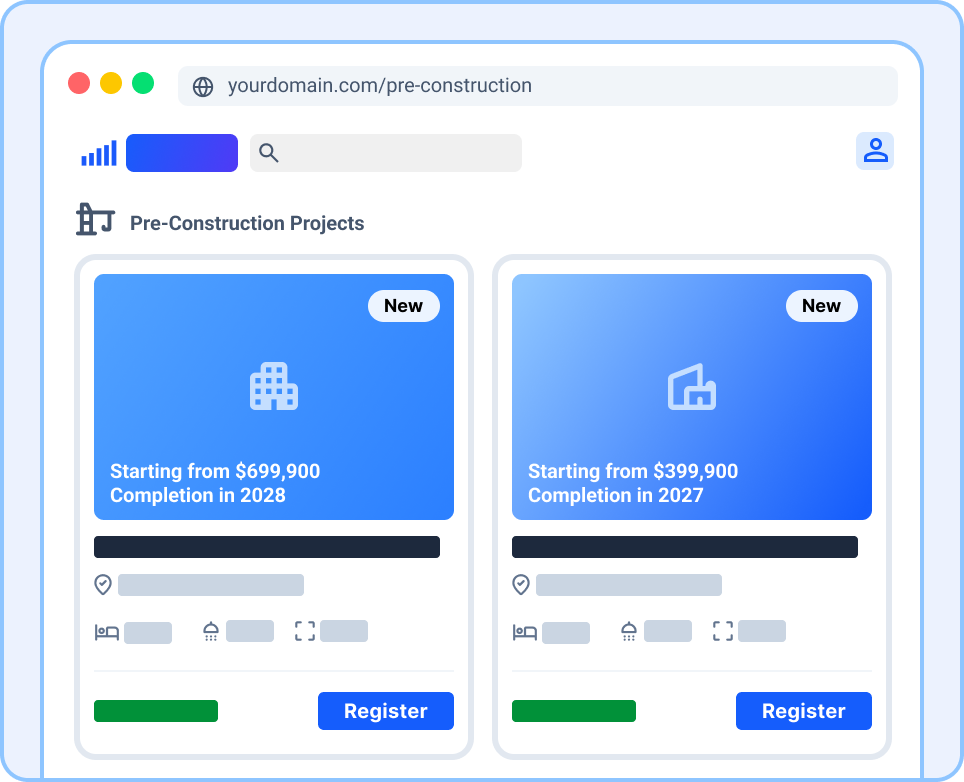This screenshot has height=782, width=964.
Task: Click the apartment building icon on first card
Action: coord(274,387)
